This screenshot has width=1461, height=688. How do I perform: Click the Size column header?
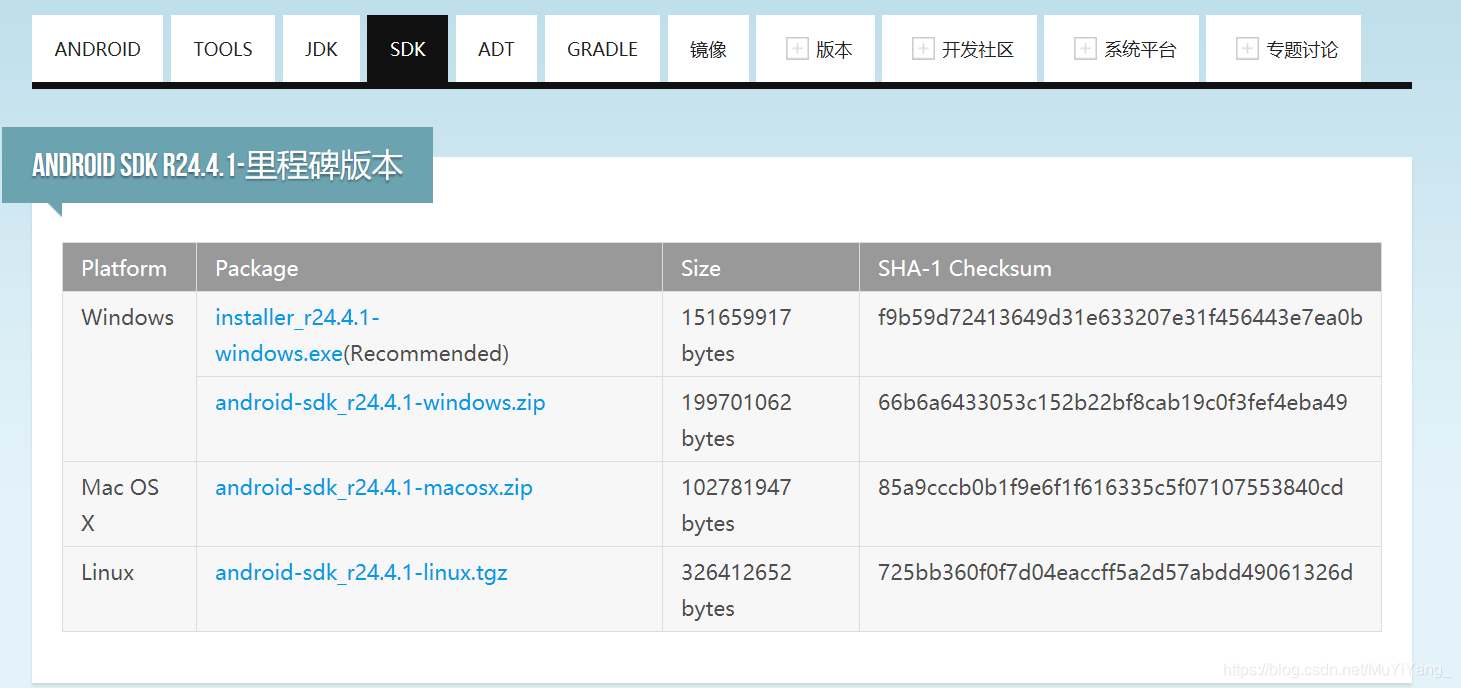760,268
